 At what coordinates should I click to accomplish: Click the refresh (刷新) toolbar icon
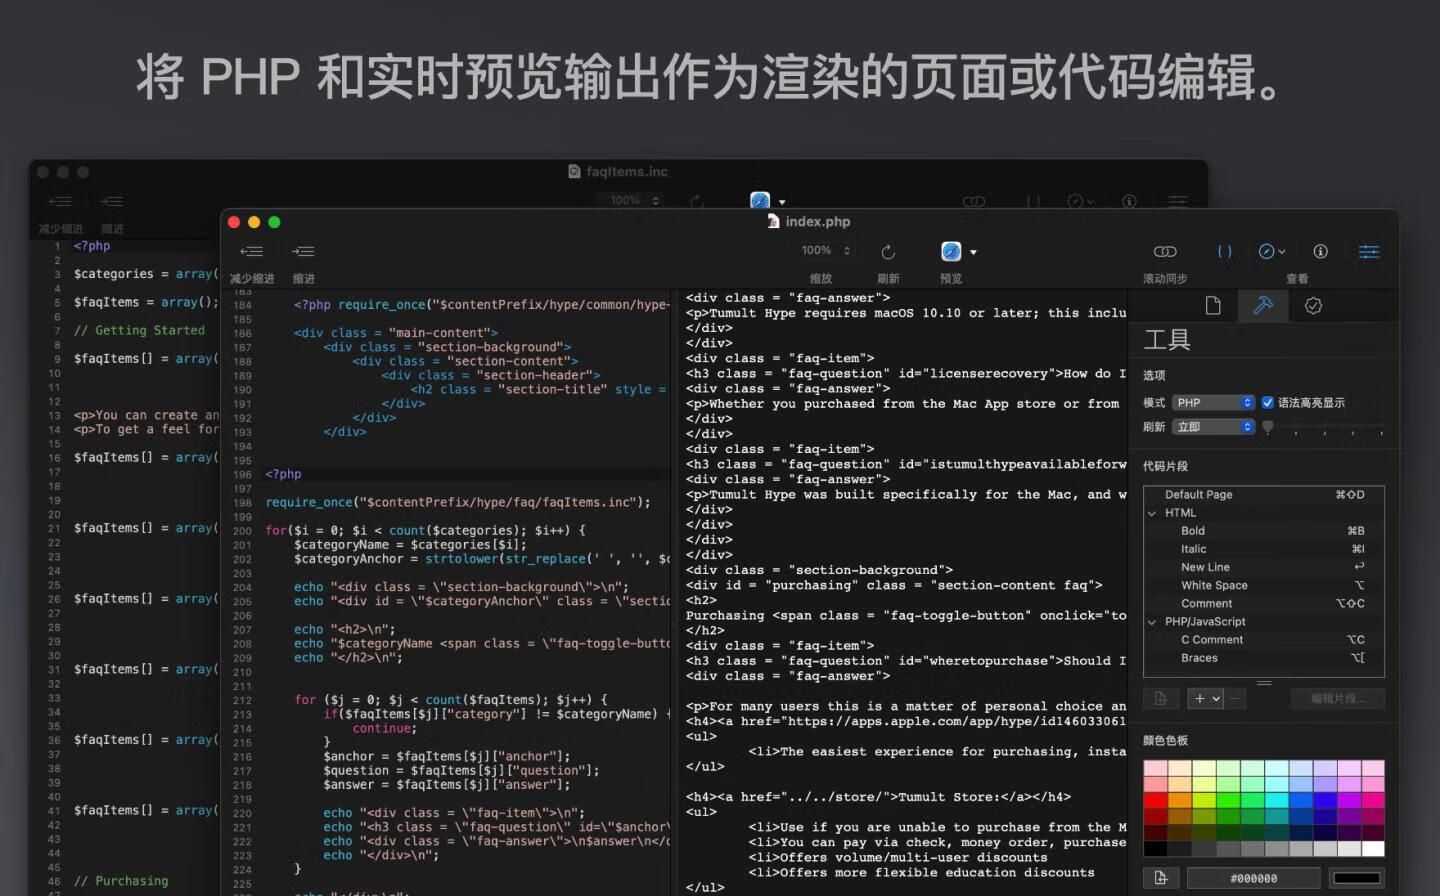click(888, 252)
